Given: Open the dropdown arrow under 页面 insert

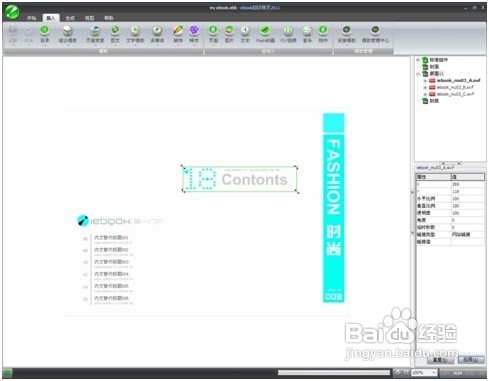Looking at the screenshot, I should pos(213,45).
